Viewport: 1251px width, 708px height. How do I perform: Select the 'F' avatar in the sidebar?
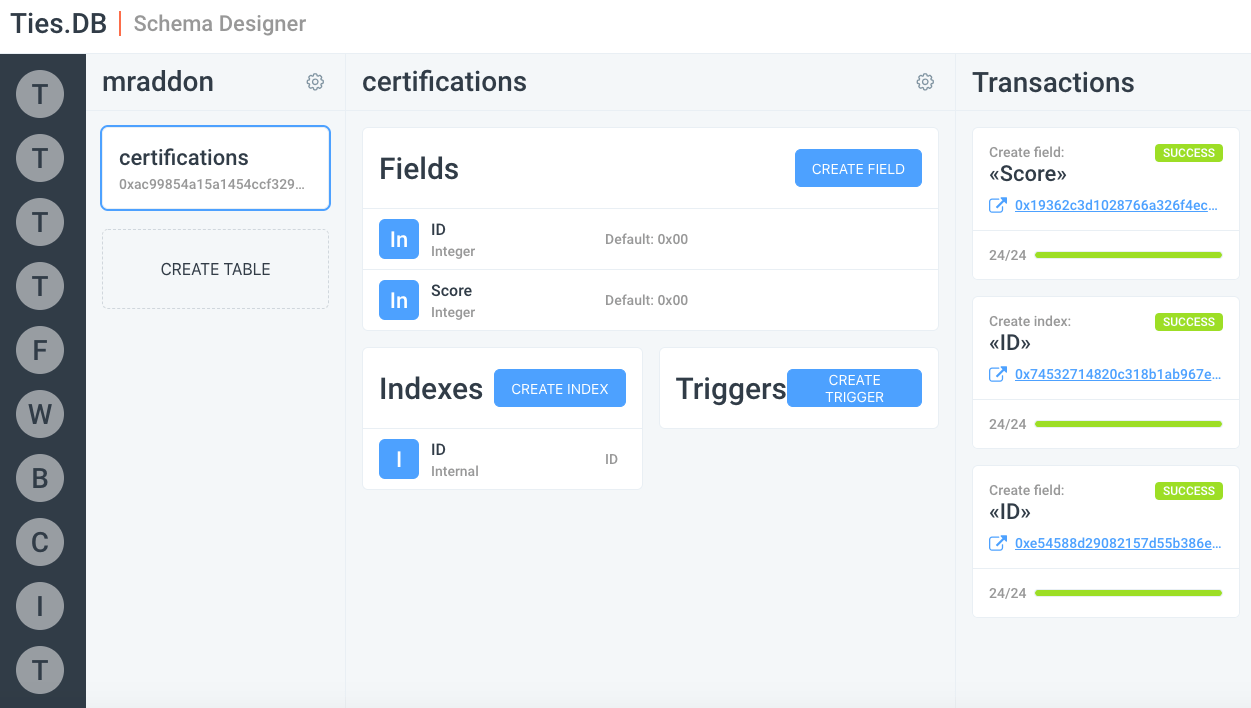[x=40, y=350]
